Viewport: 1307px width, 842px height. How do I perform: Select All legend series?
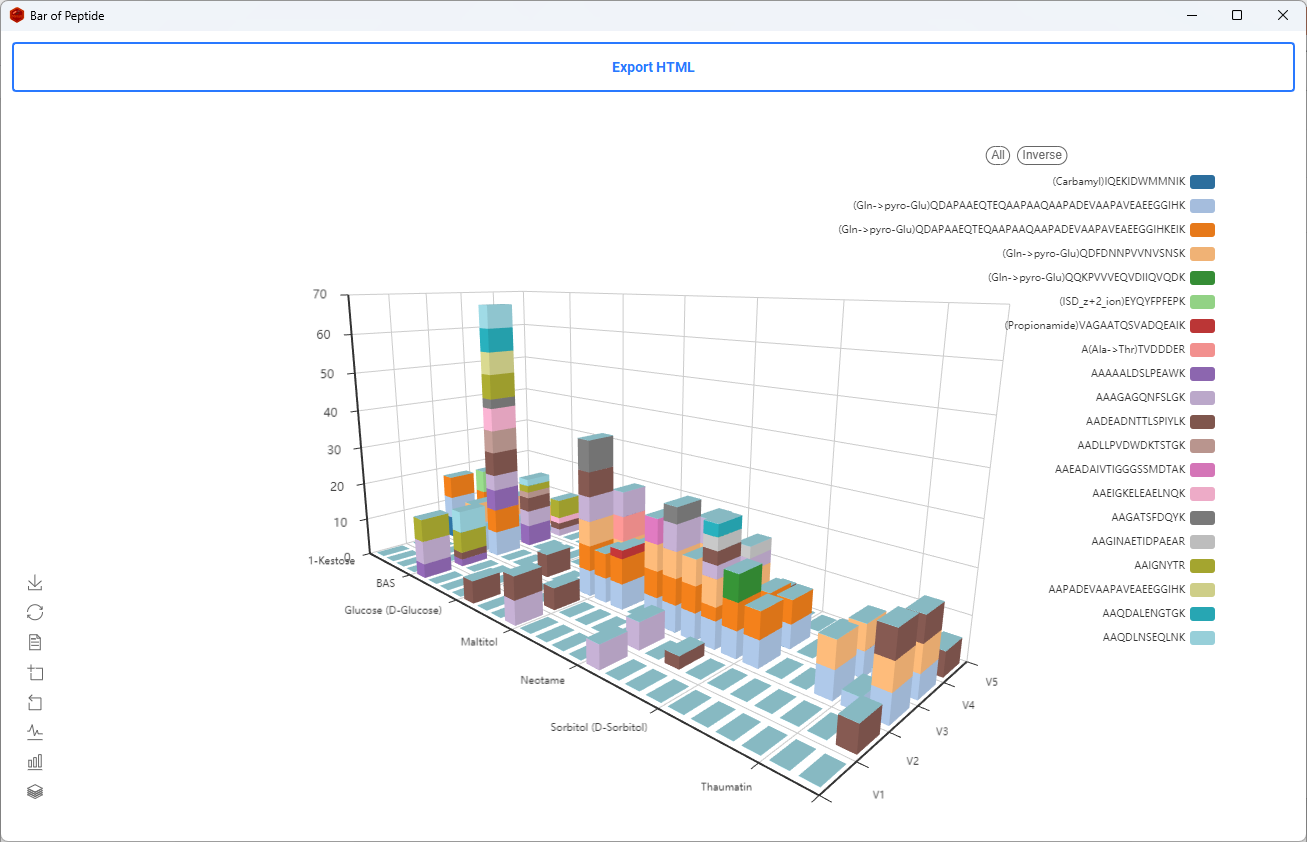(997, 155)
